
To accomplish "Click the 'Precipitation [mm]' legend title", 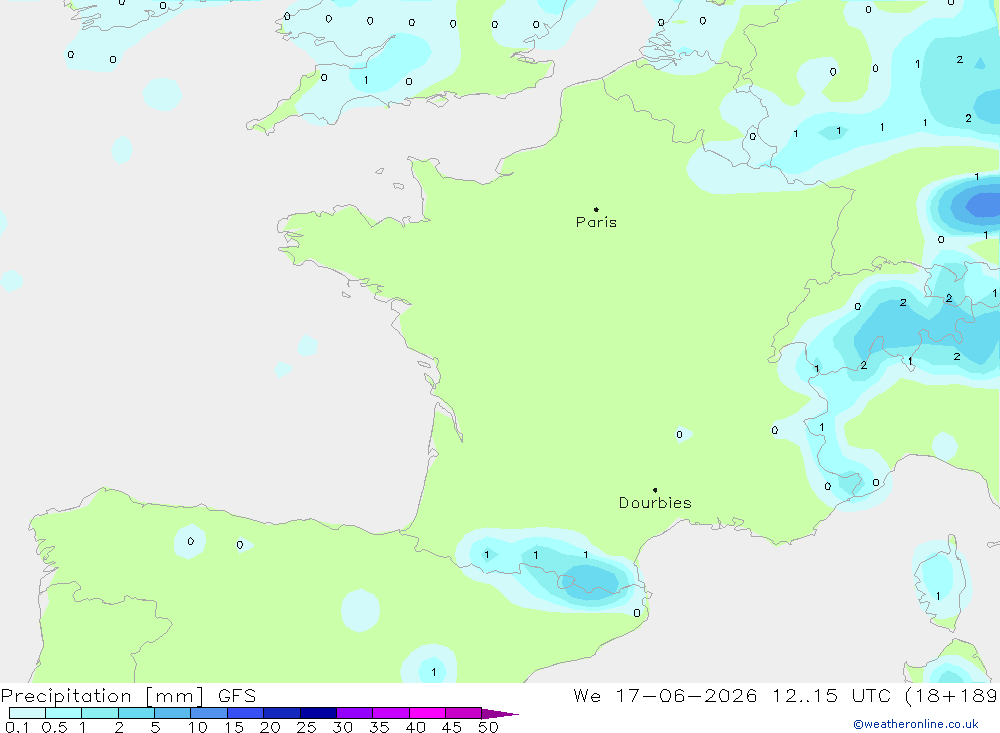I will point(102,696).
